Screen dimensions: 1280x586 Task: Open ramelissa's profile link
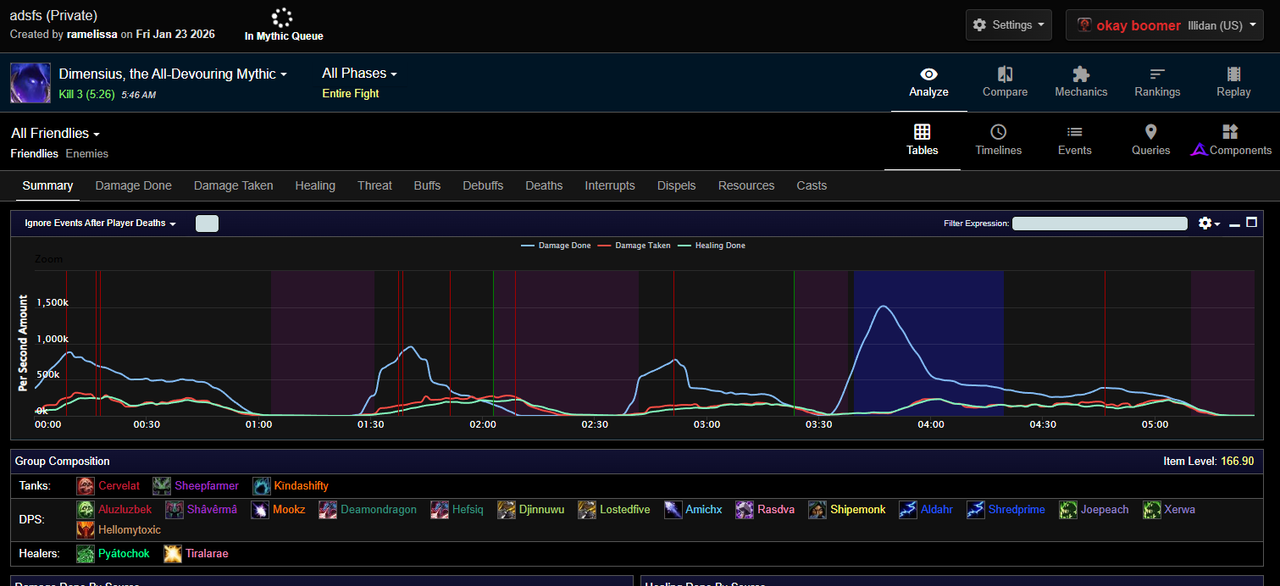(92, 34)
